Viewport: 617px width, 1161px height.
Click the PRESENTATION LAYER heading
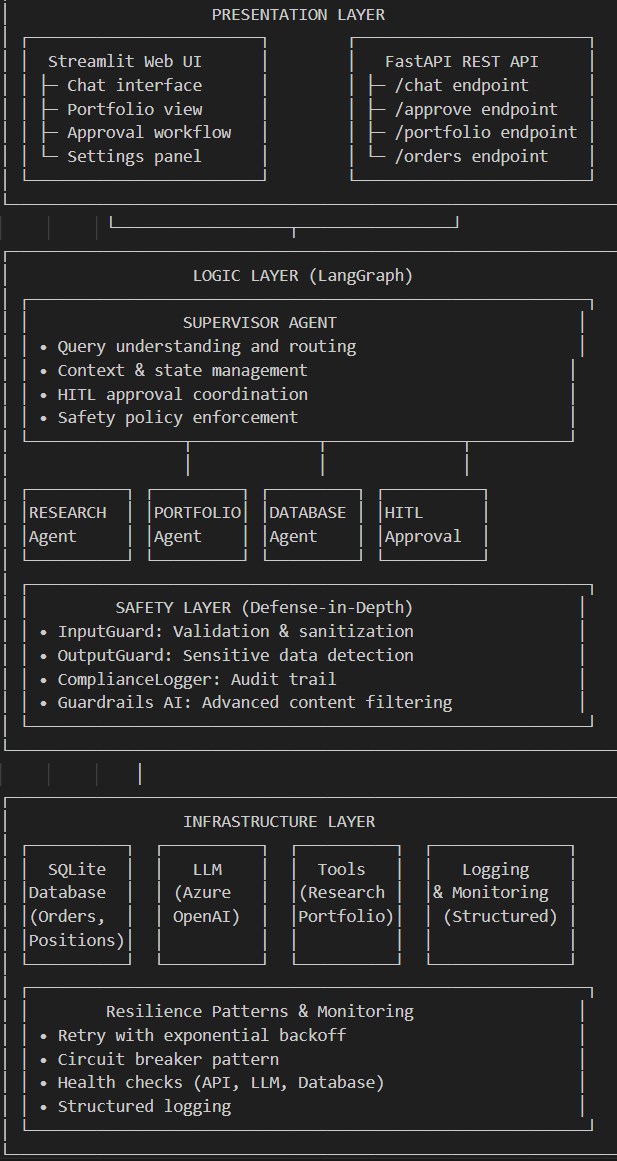click(298, 15)
